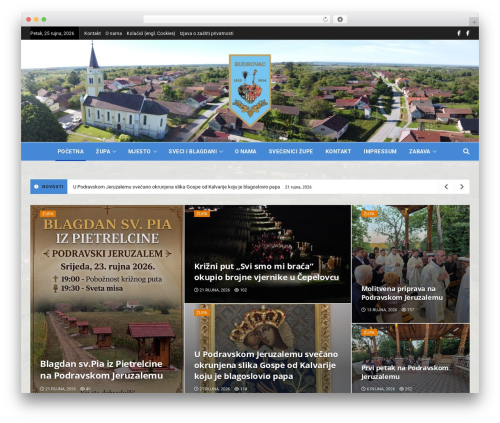The image size is (500, 423).
Task: Open ticker headline about Gospe od Kalvarije
Action: pyautogui.click(x=176, y=187)
